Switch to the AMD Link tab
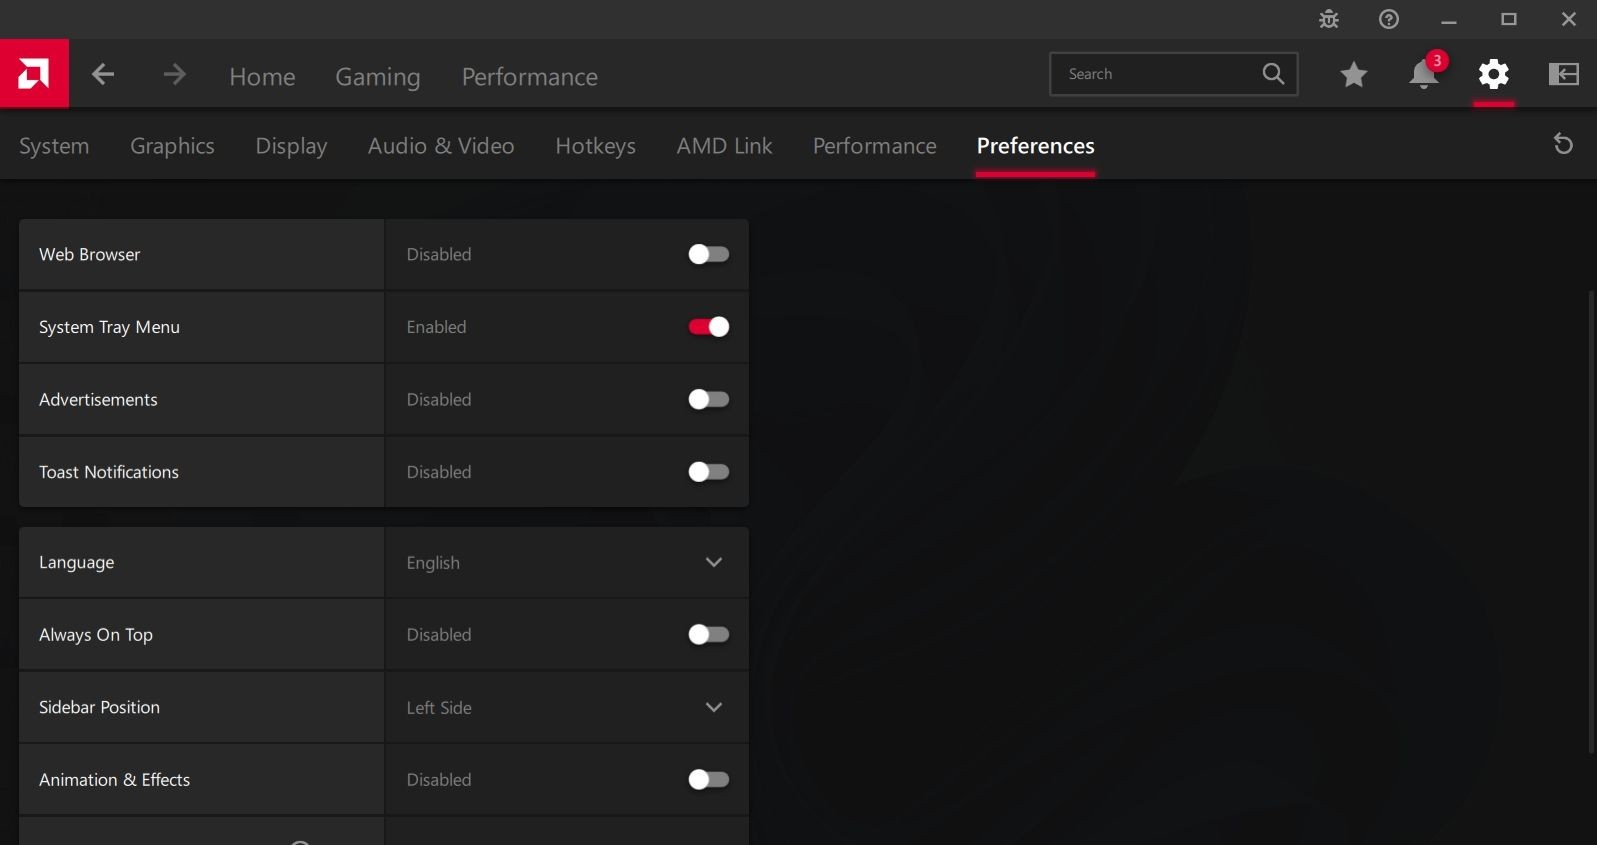The width and height of the screenshot is (1597, 845). [x=724, y=146]
